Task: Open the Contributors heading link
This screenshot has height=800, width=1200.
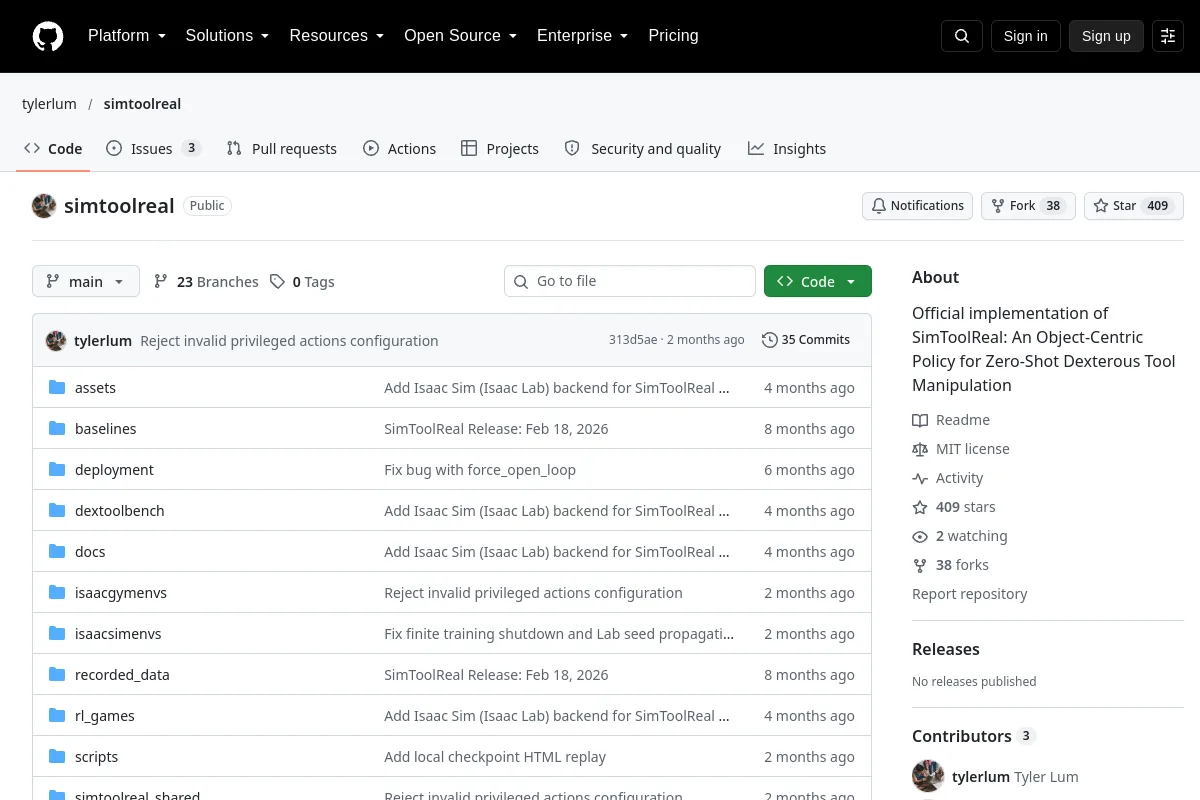Action: 974,736
